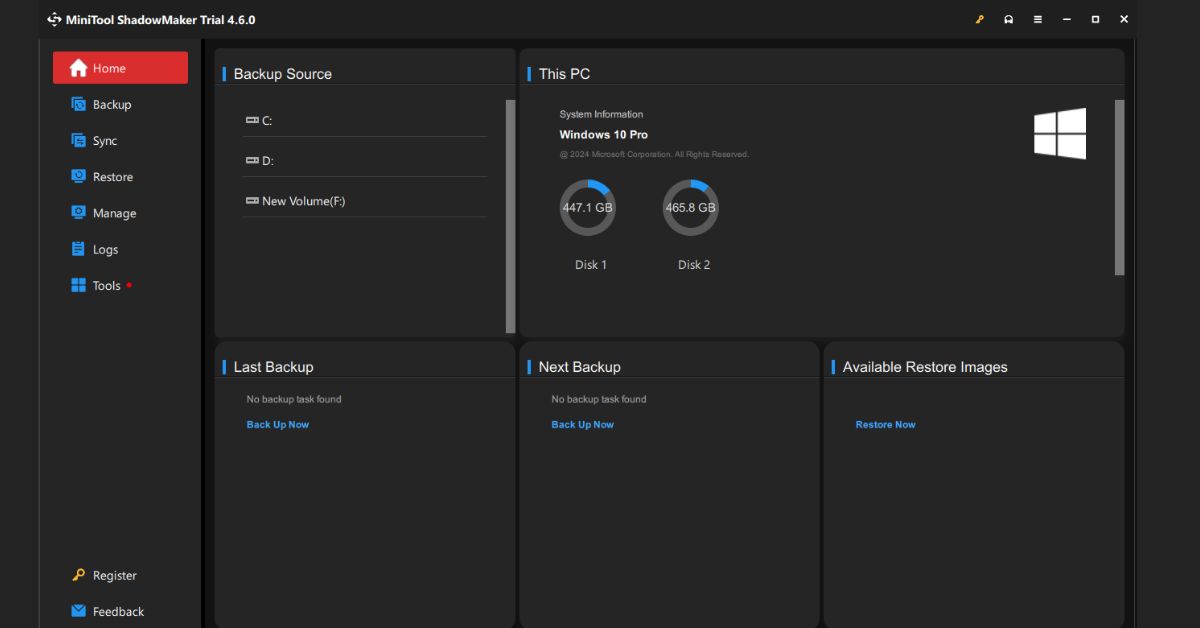The width and height of the screenshot is (1200, 628).
Task: Open the hamburger menu in title bar
Action: tap(1037, 19)
